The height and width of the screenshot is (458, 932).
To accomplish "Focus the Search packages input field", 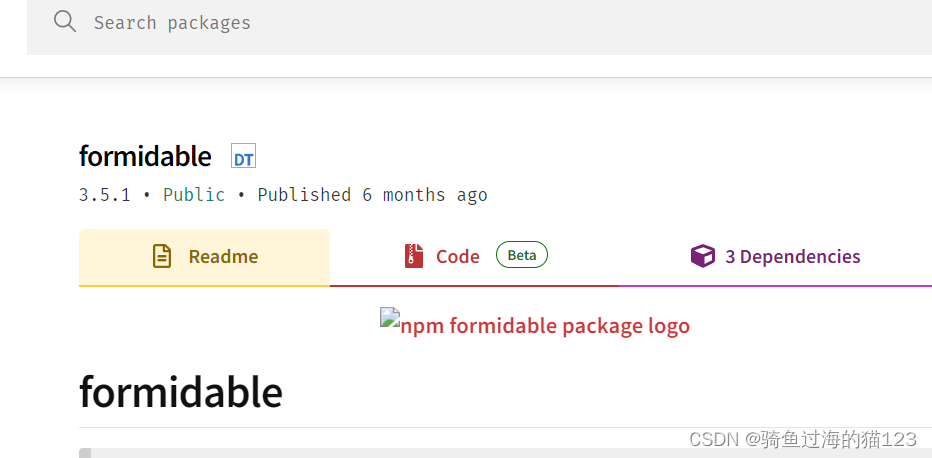I will pyautogui.click(x=400, y=22).
